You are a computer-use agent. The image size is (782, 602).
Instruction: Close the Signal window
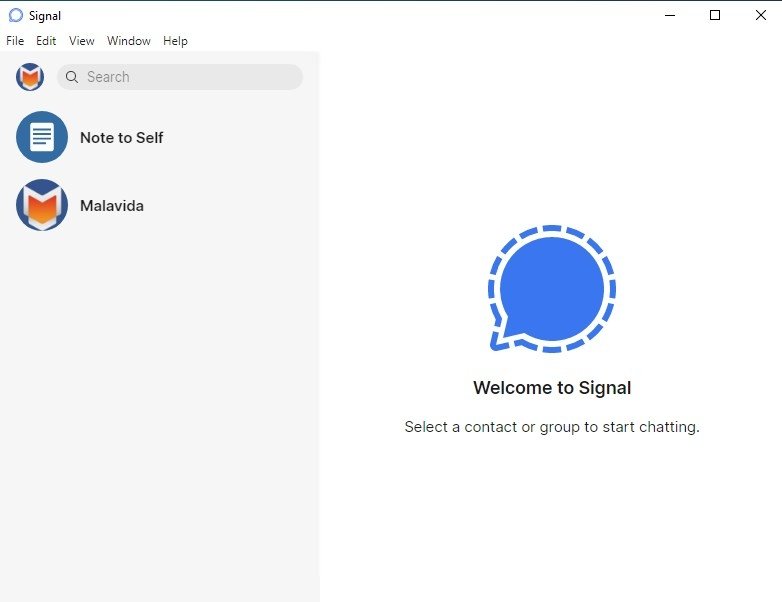tap(760, 15)
